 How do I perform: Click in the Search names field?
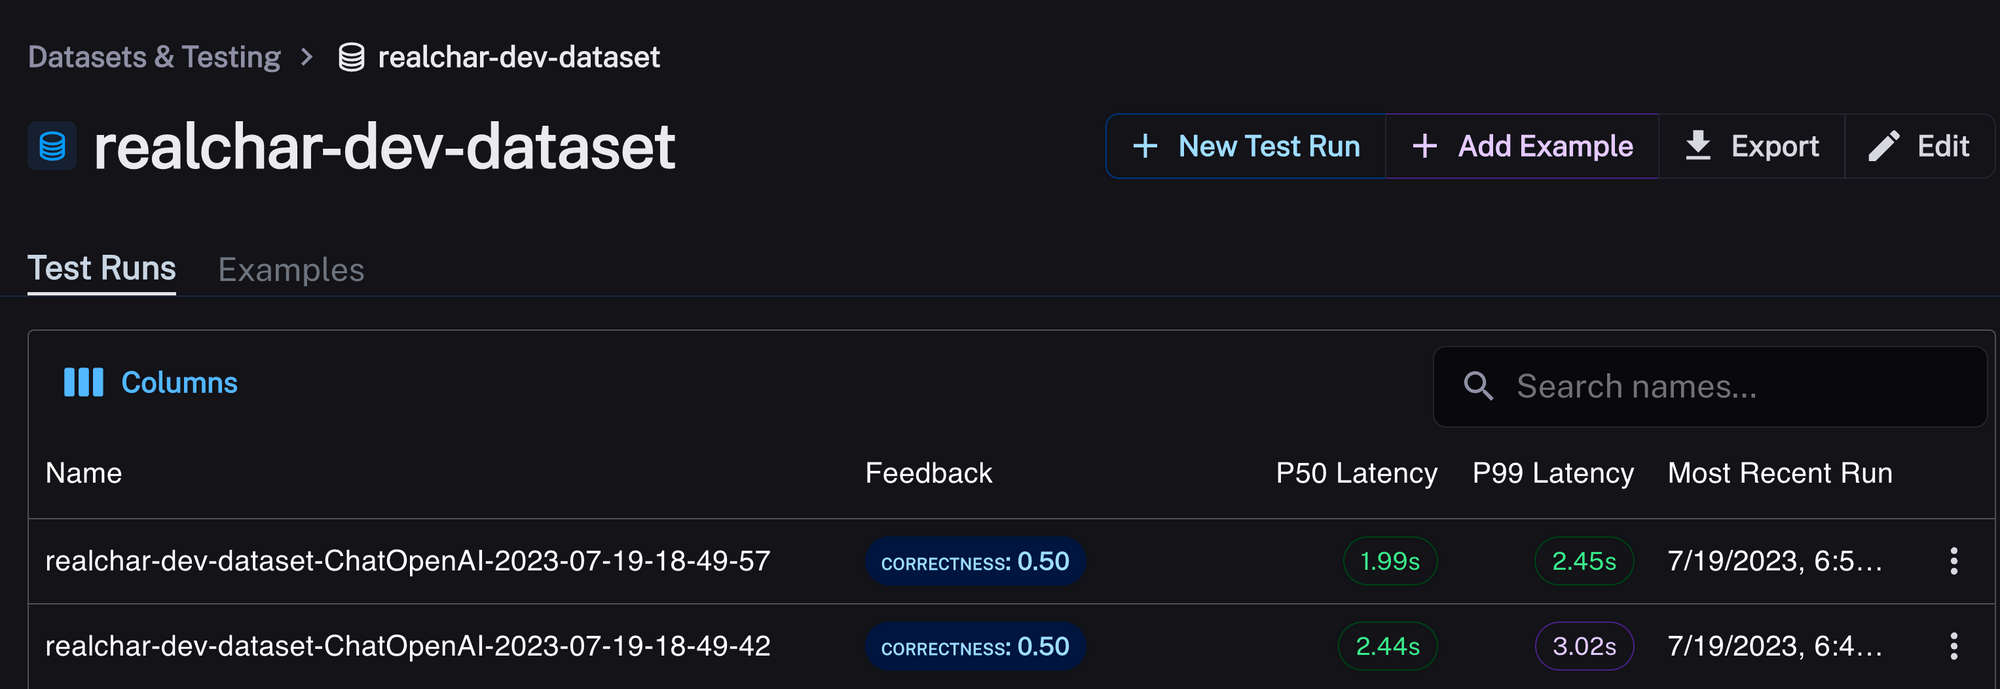click(x=1710, y=386)
